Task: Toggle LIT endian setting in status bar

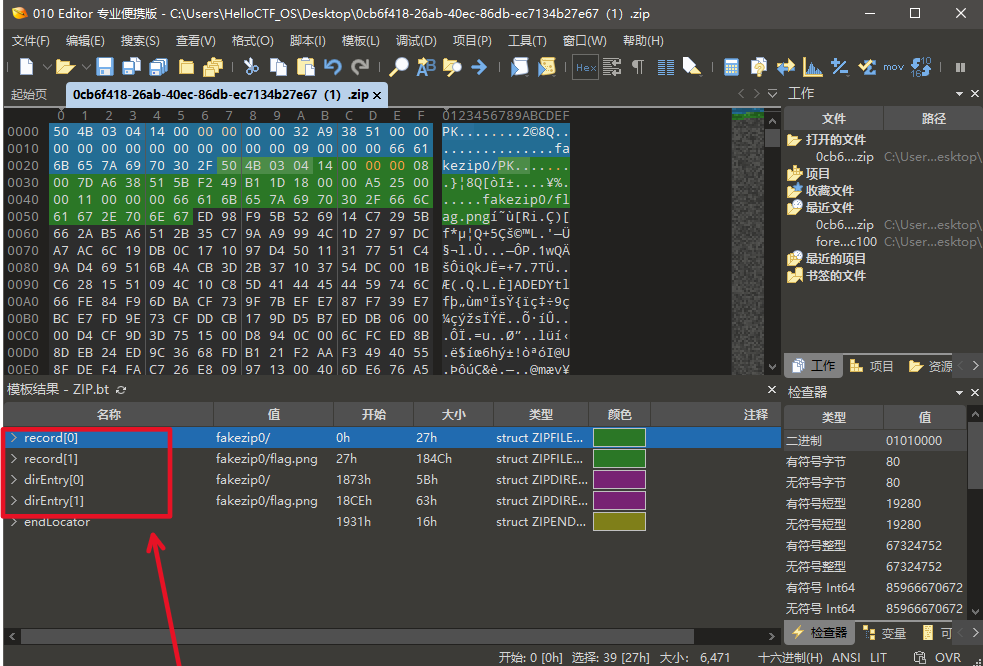Action: tap(878, 658)
